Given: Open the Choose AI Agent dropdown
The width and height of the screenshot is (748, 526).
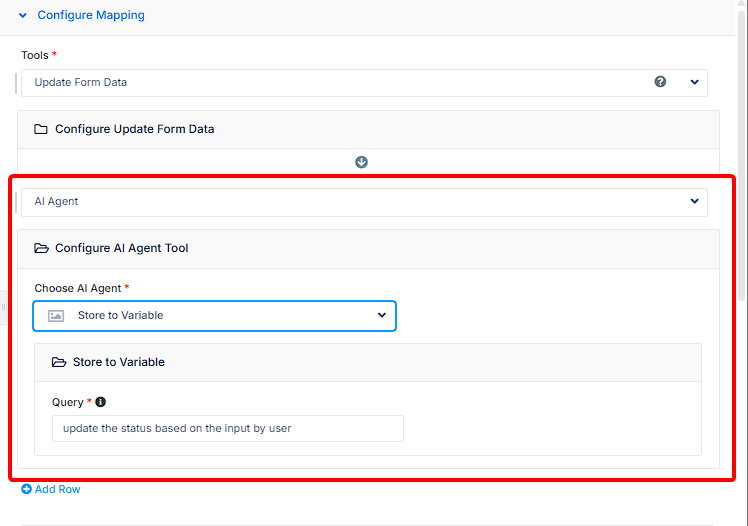Looking at the screenshot, I should tap(215, 316).
